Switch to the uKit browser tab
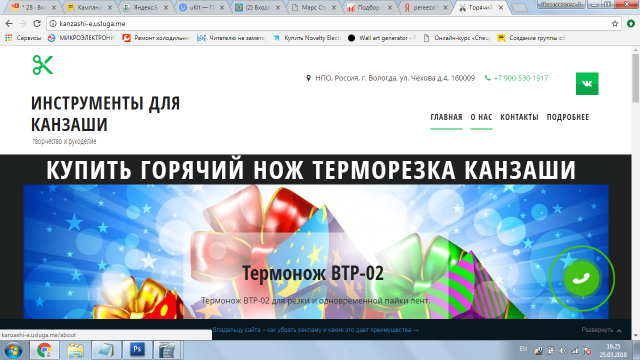Viewport: 640px width, 360px height. coord(202,8)
